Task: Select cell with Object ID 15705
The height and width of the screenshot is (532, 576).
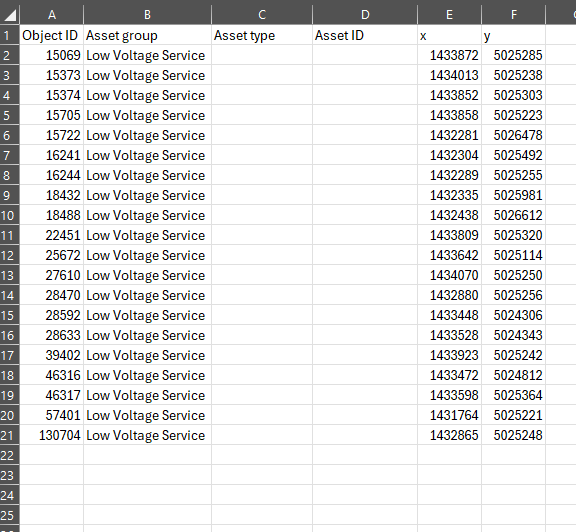Action: (x=51, y=115)
